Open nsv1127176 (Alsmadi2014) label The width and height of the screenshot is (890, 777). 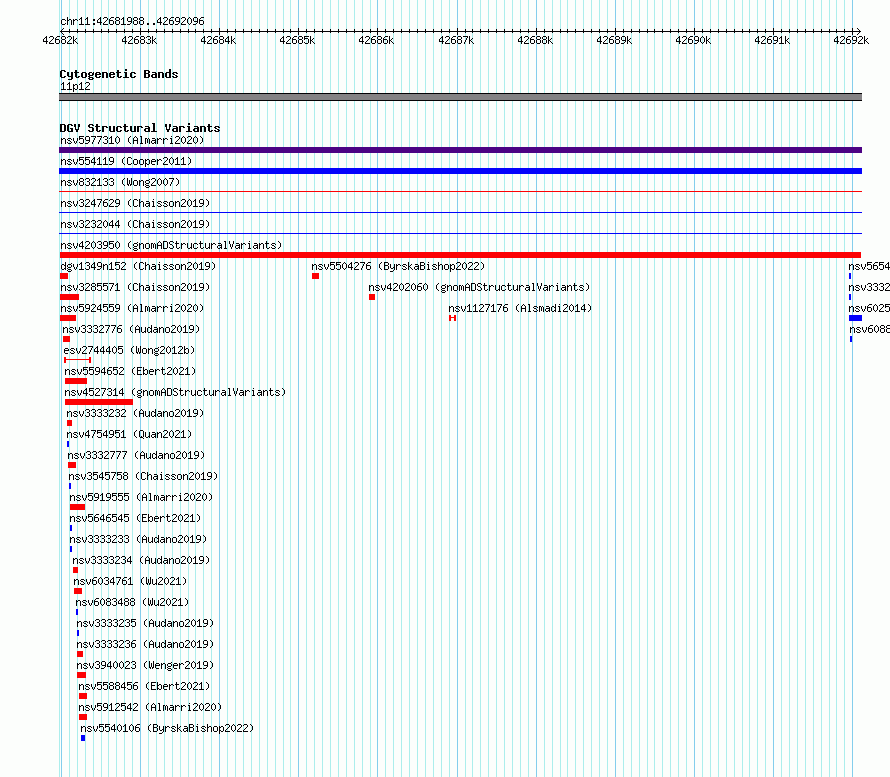click(x=520, y=308)
